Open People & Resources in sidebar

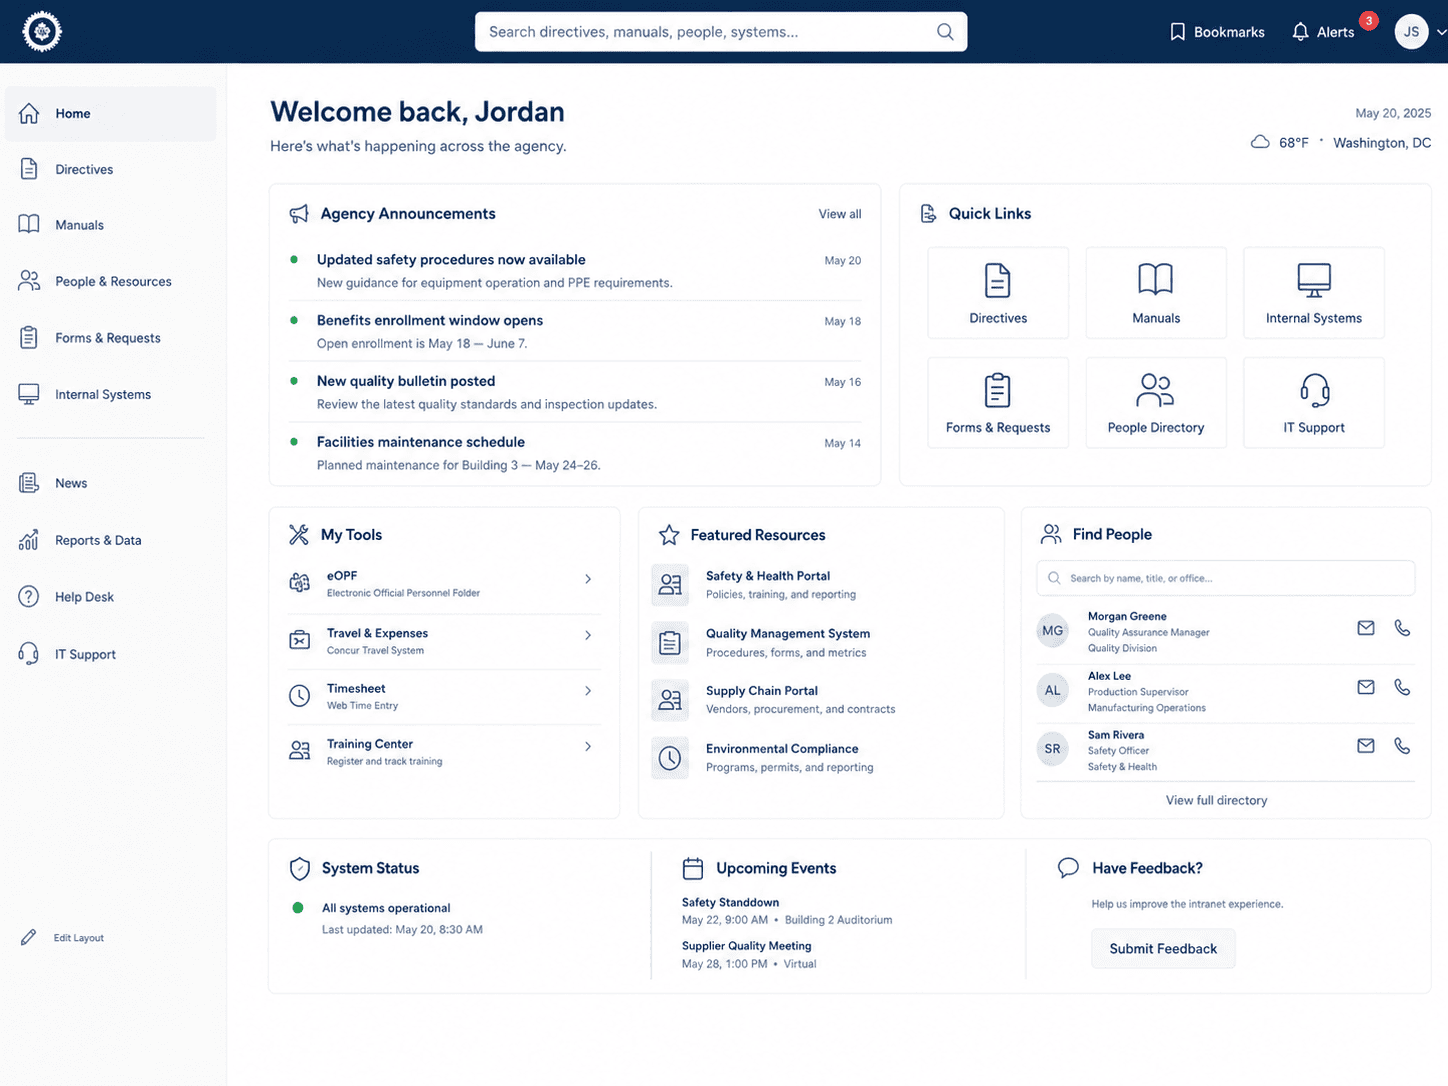tap(111, 282)
